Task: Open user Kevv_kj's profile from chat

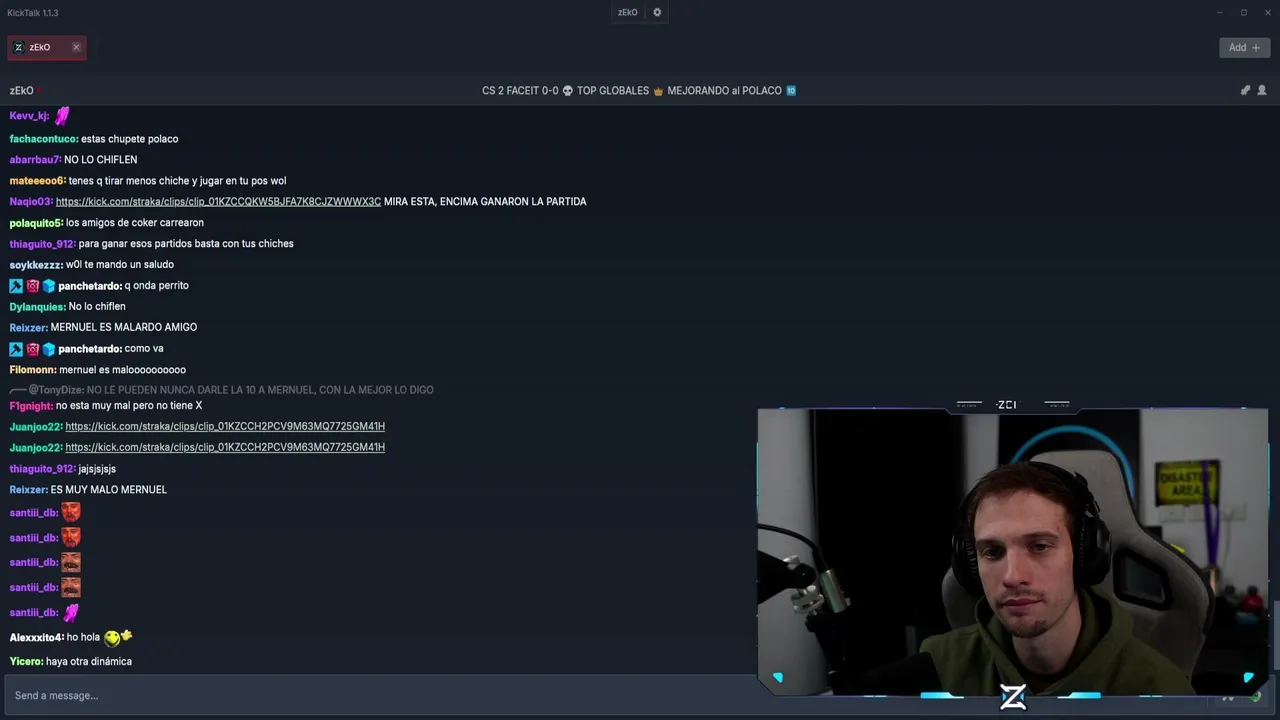Action: click(x=29, y=116)
